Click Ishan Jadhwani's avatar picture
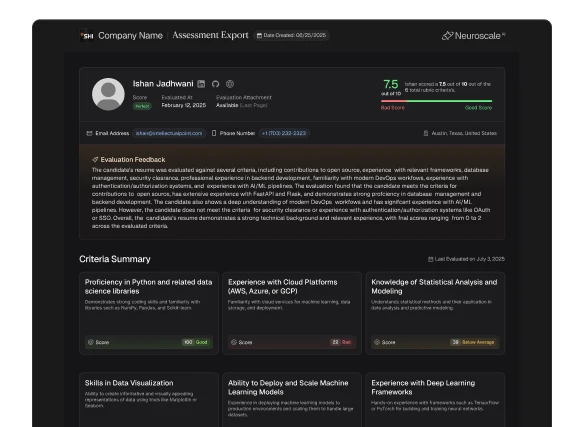This screenshot has height=427, width=584. pos(108,94)
